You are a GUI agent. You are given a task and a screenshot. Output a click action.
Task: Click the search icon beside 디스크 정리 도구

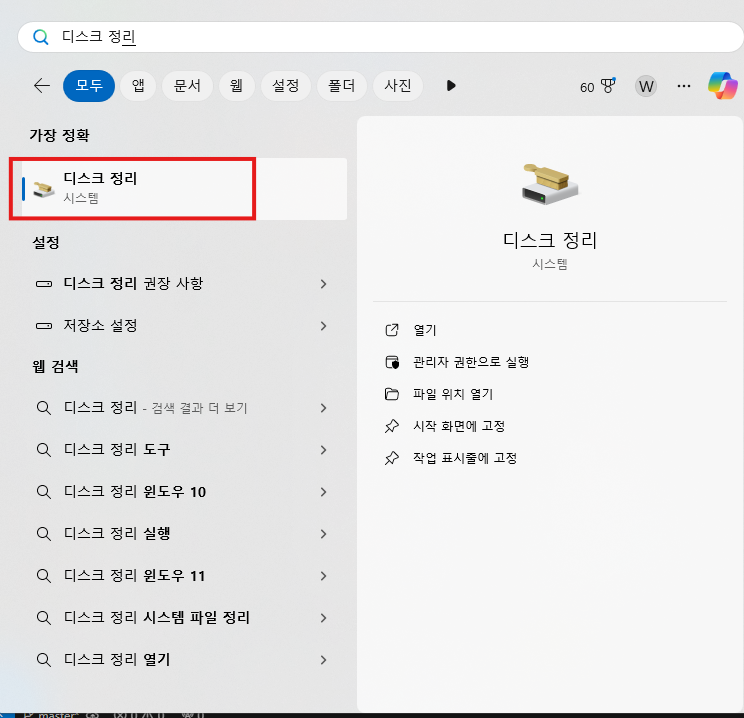(44, 450)
